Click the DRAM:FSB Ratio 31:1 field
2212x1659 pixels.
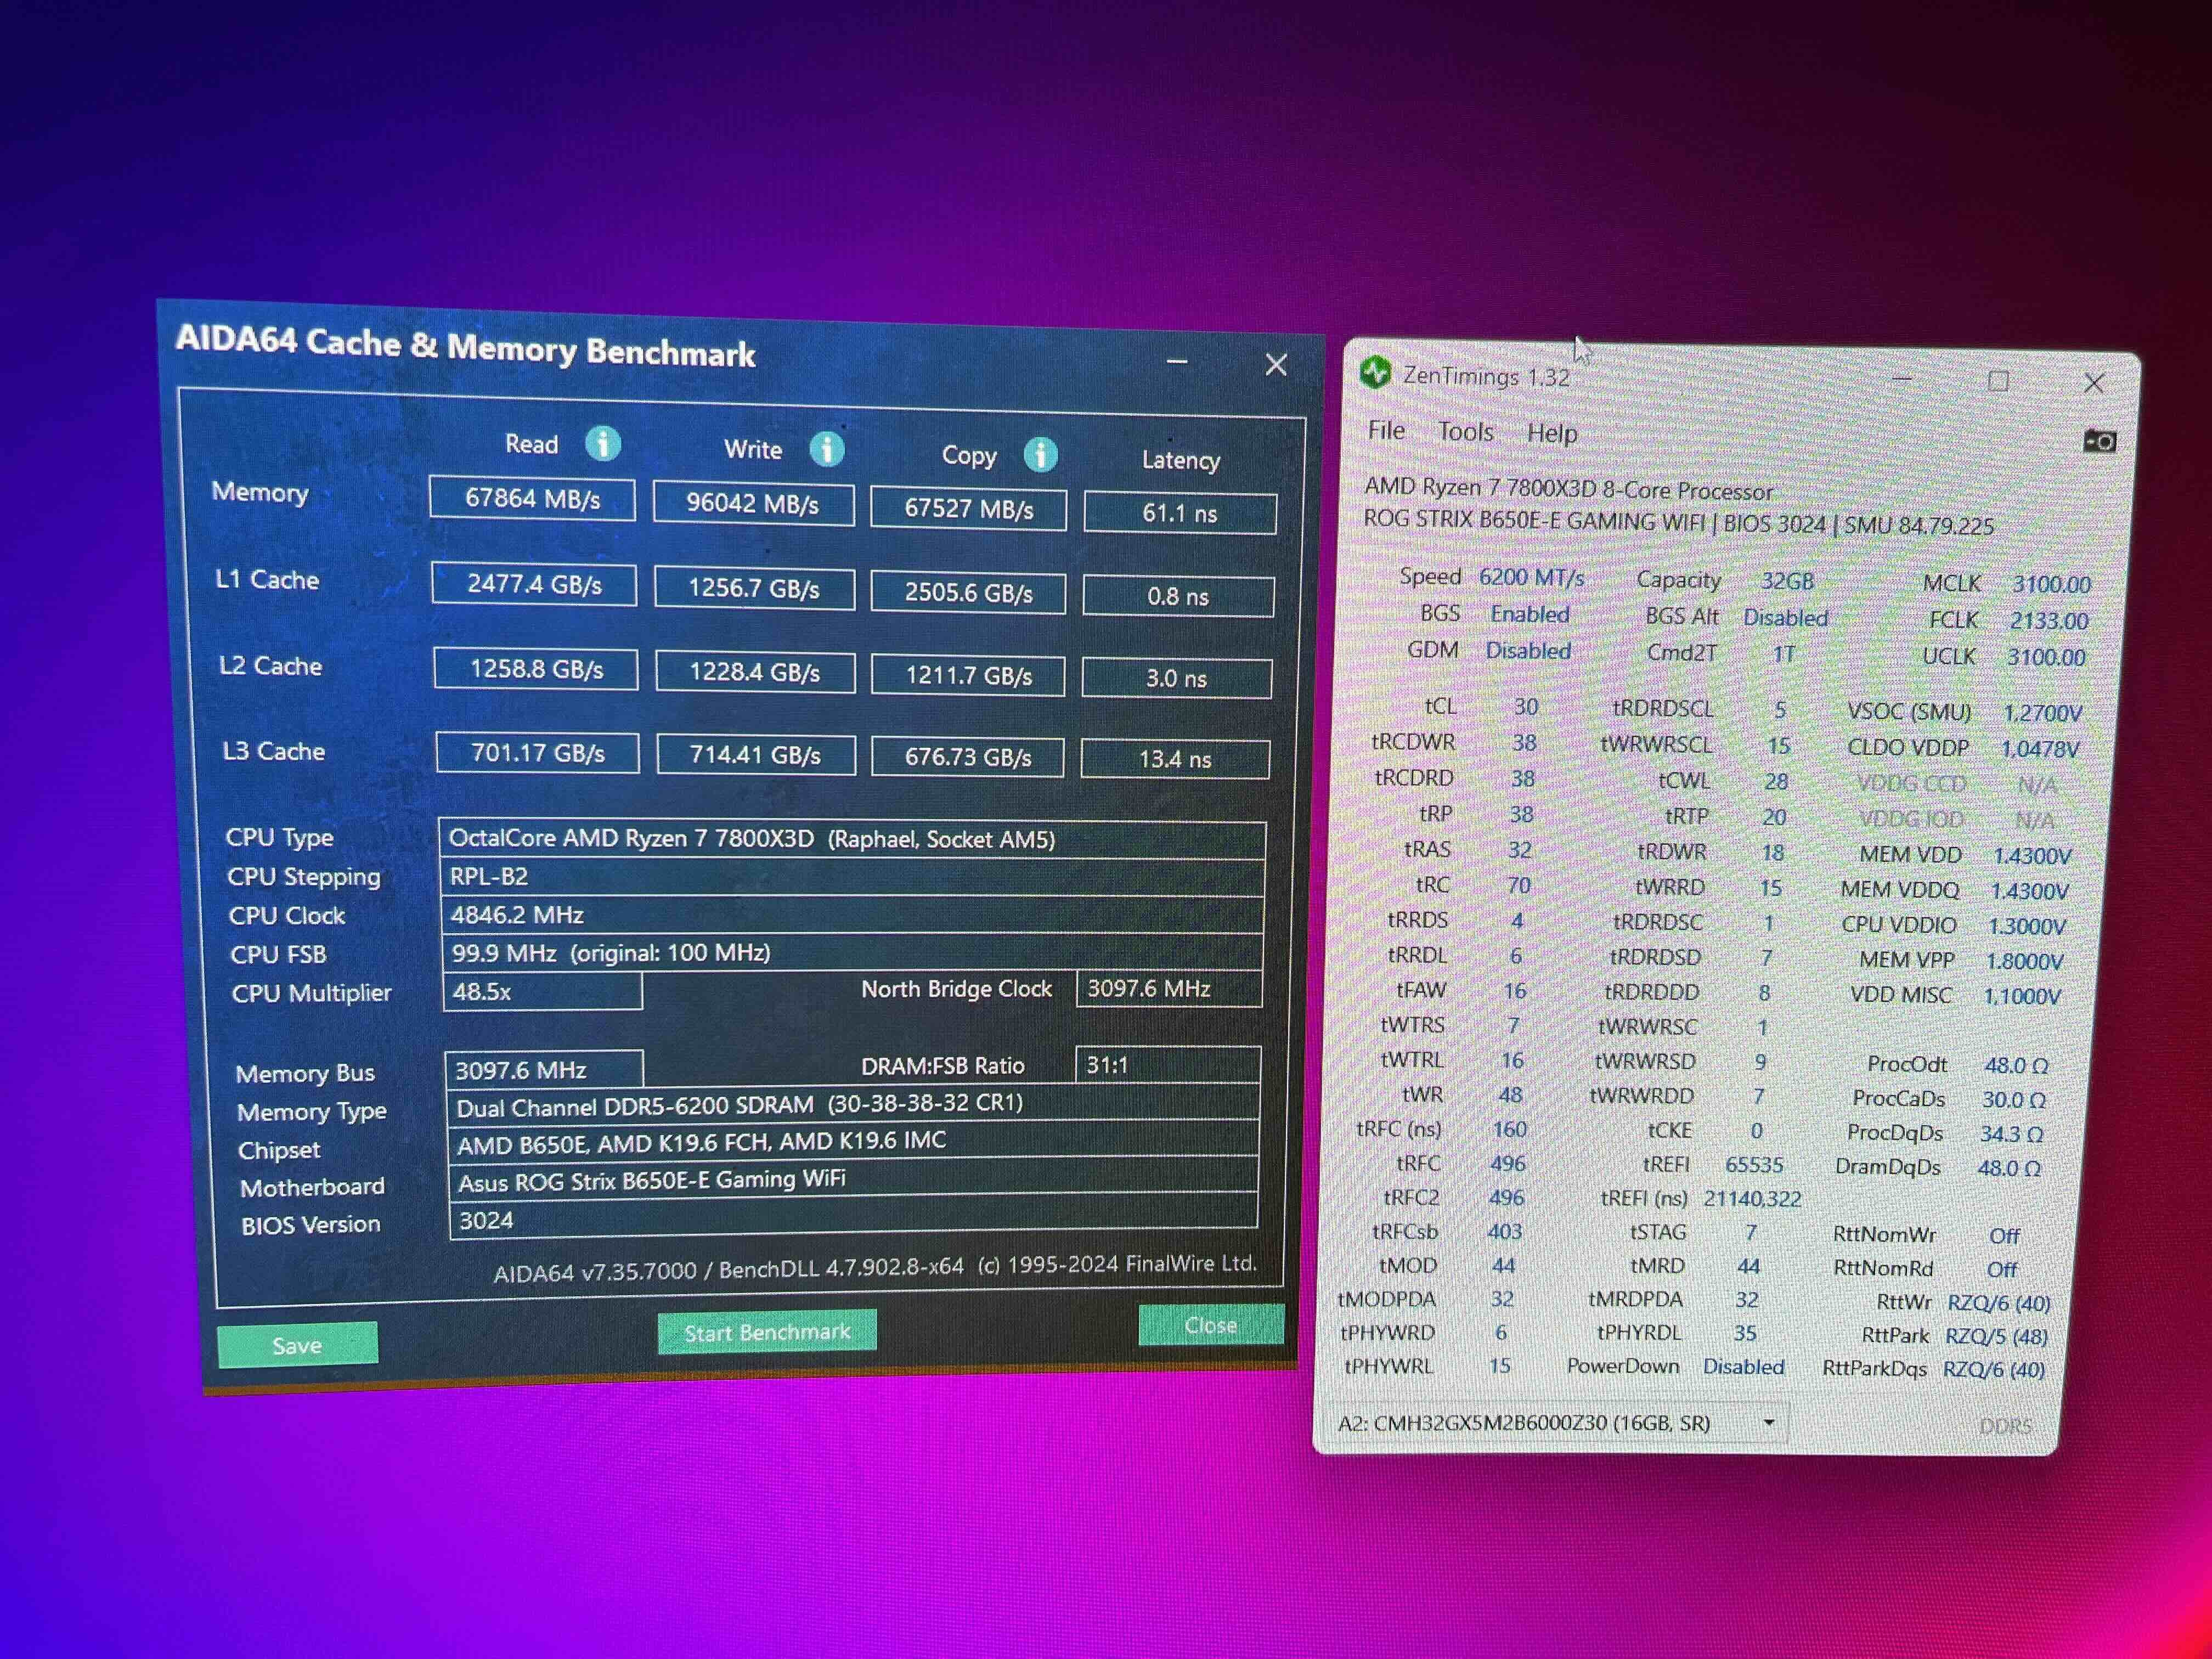pos(1168,1064)
